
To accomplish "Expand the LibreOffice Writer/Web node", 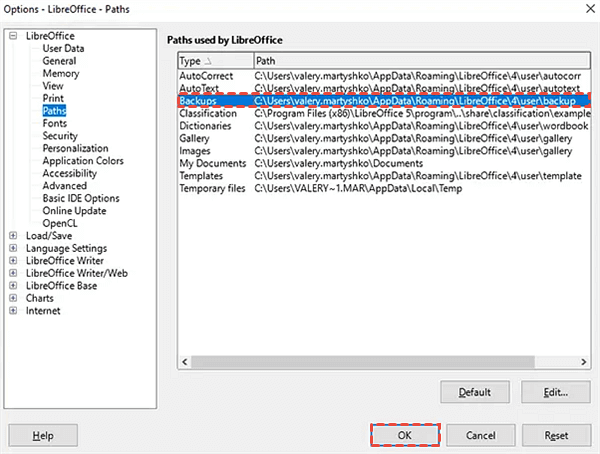I will pyautogui.click(x=13, y=273).
